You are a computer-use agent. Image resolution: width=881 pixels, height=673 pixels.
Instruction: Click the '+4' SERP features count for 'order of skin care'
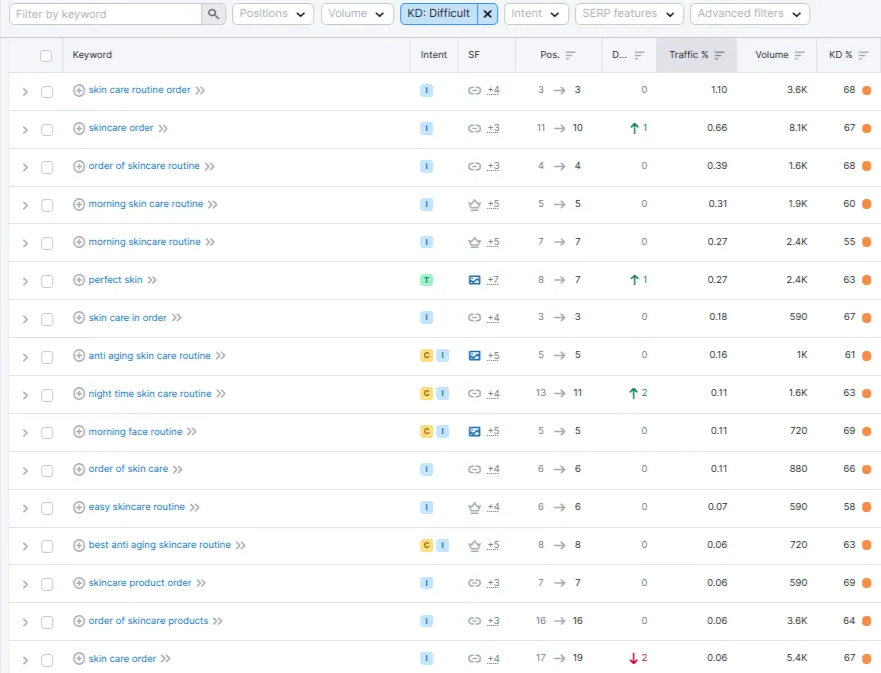[493, 469]
